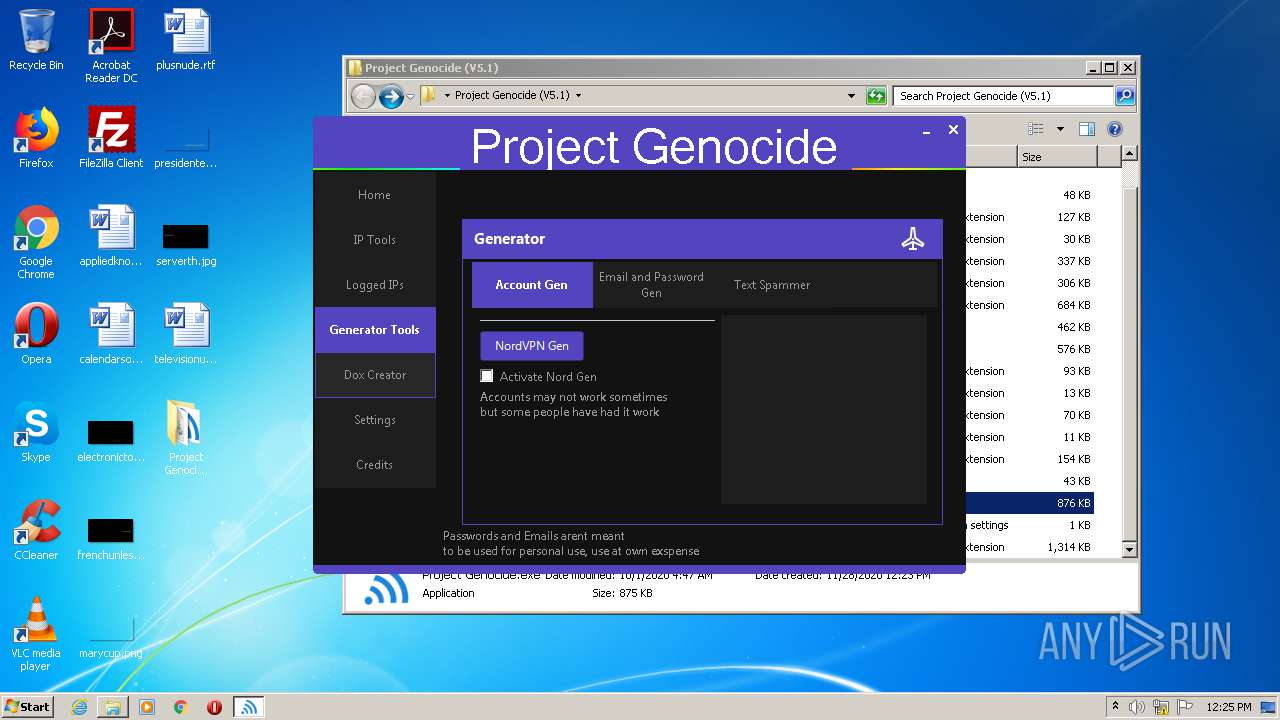1280x720 pixels.
Task: Click Chrome icon in taskbar
Action: click(181, 707)
